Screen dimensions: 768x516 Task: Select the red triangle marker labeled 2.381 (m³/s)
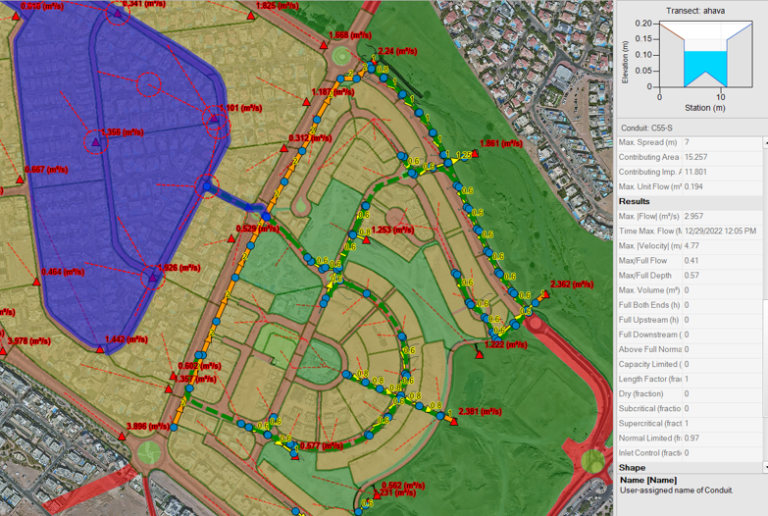[x=452, y=422]
